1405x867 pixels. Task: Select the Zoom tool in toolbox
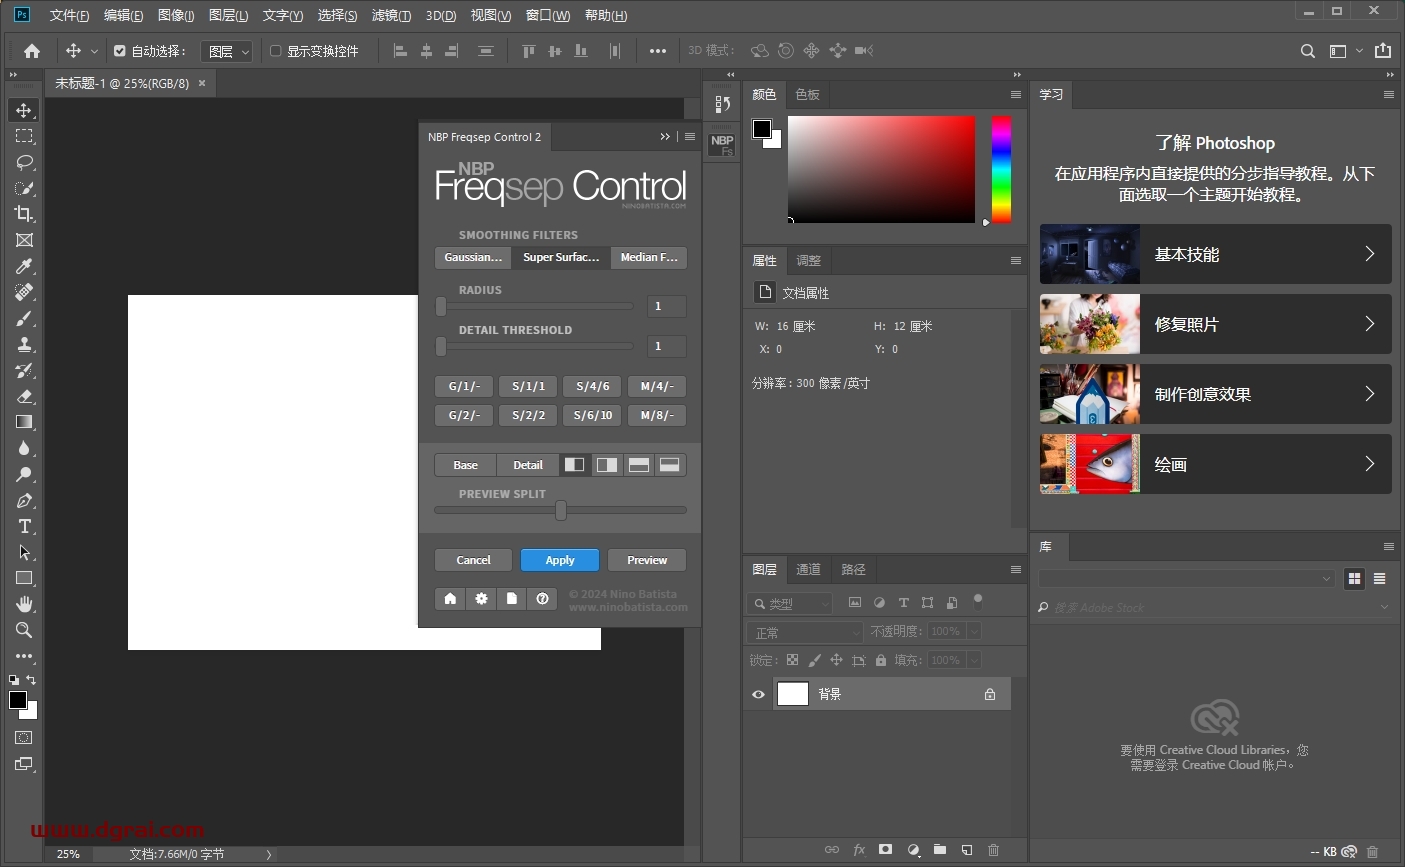(24, 630)
